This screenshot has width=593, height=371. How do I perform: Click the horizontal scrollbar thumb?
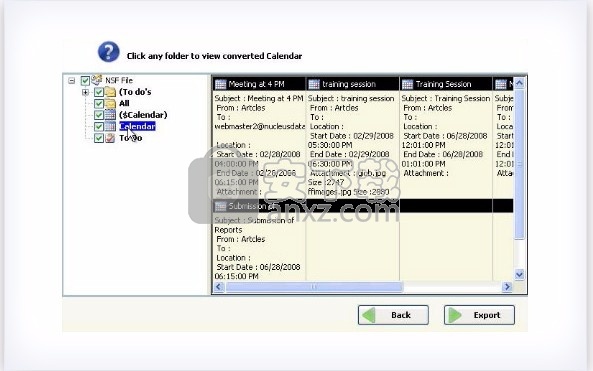coord(314,287)
